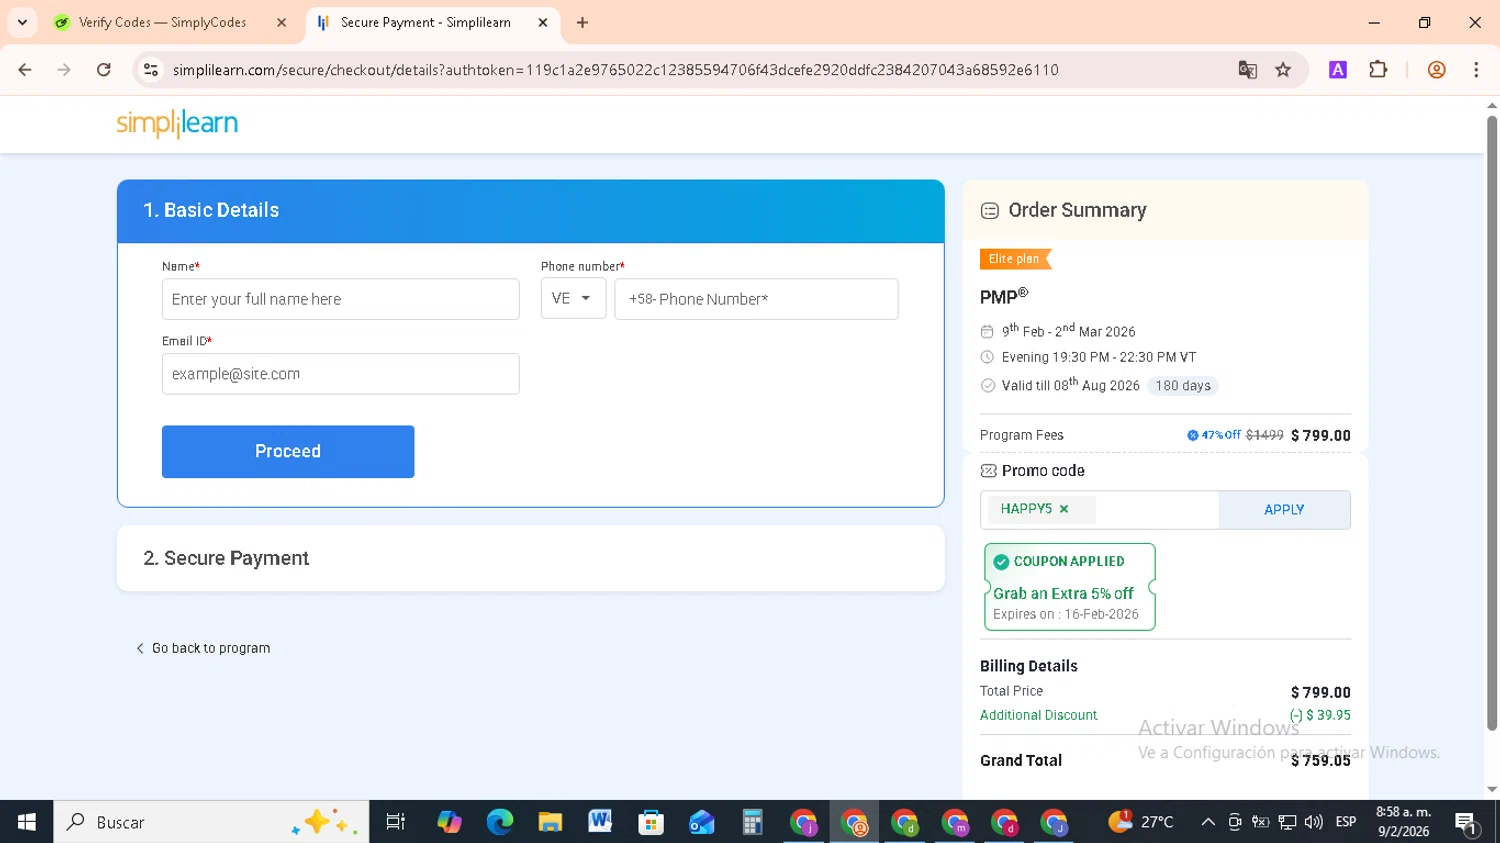Open Calculator from taskbar
Image resolution: width=1500 pixels, height=843 pixels.
pyautogui.click(x=752, y=822)
